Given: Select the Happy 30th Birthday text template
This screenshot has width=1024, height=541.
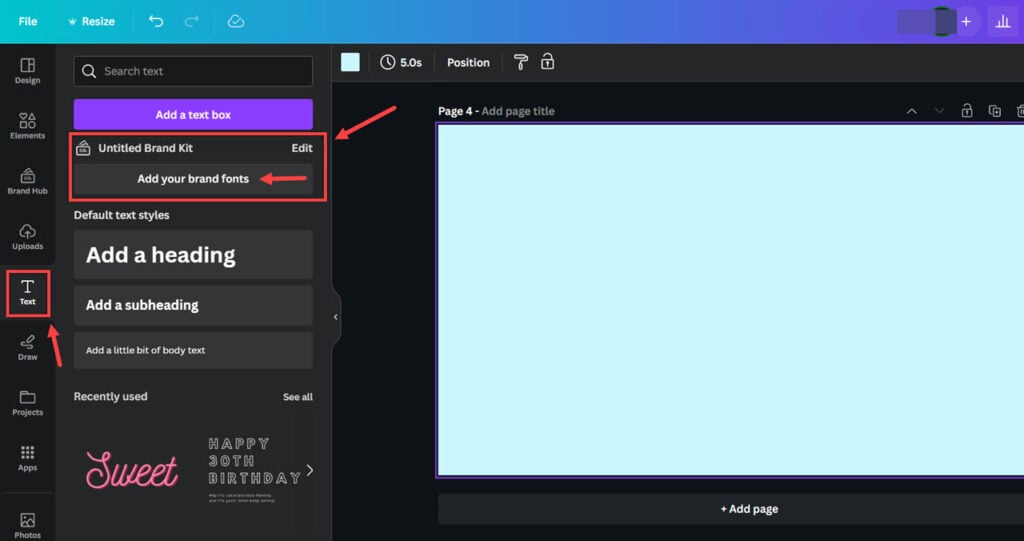Looking at the screenshot, I should [253, 469].
